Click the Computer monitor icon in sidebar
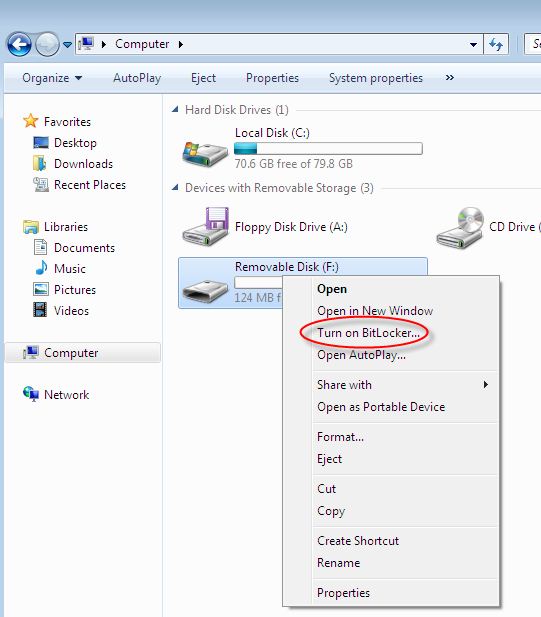Viewport: 541px width, 617px height. click(31, 352)
